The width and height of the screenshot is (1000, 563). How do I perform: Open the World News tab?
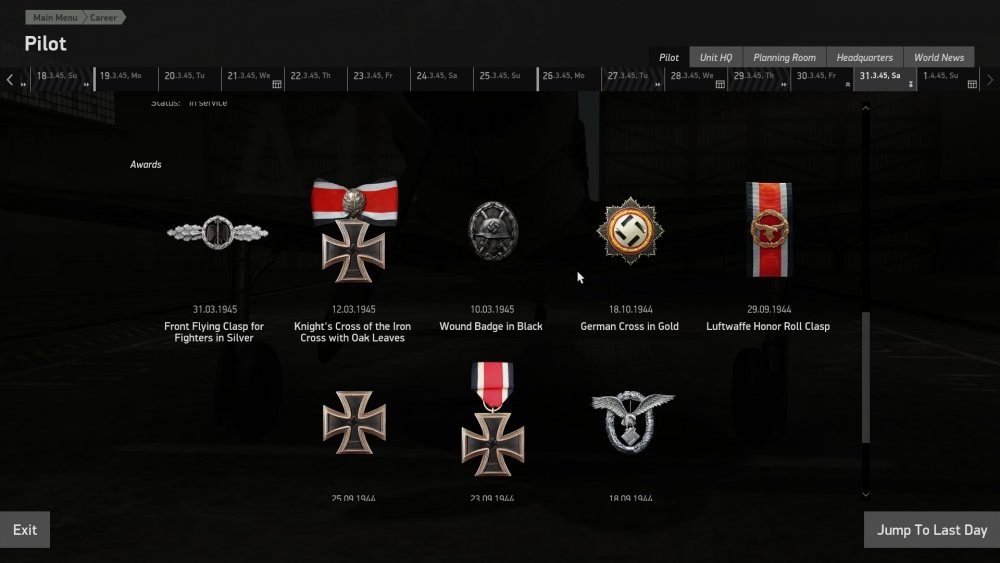pyautogui.click(x=939, y=57)
